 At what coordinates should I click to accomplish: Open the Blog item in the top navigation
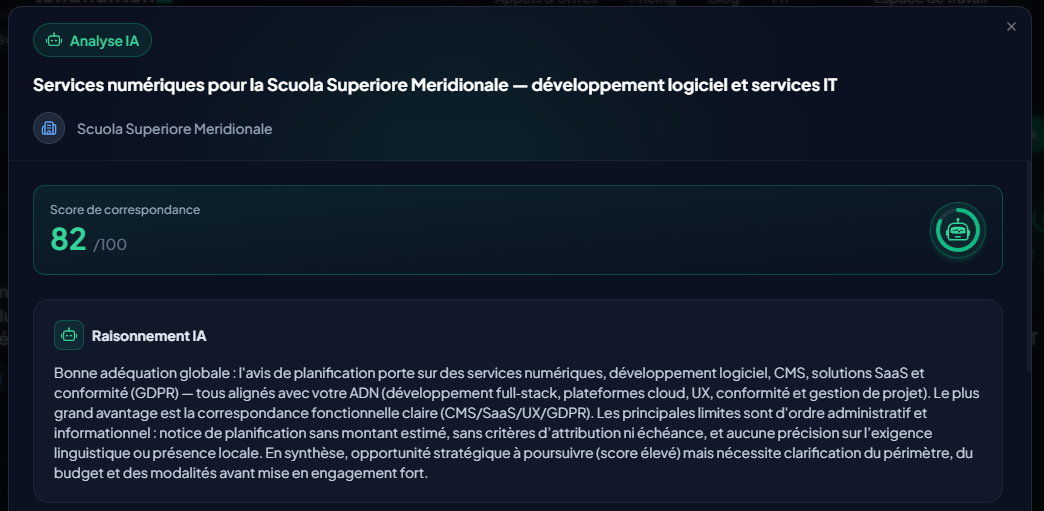724,2
